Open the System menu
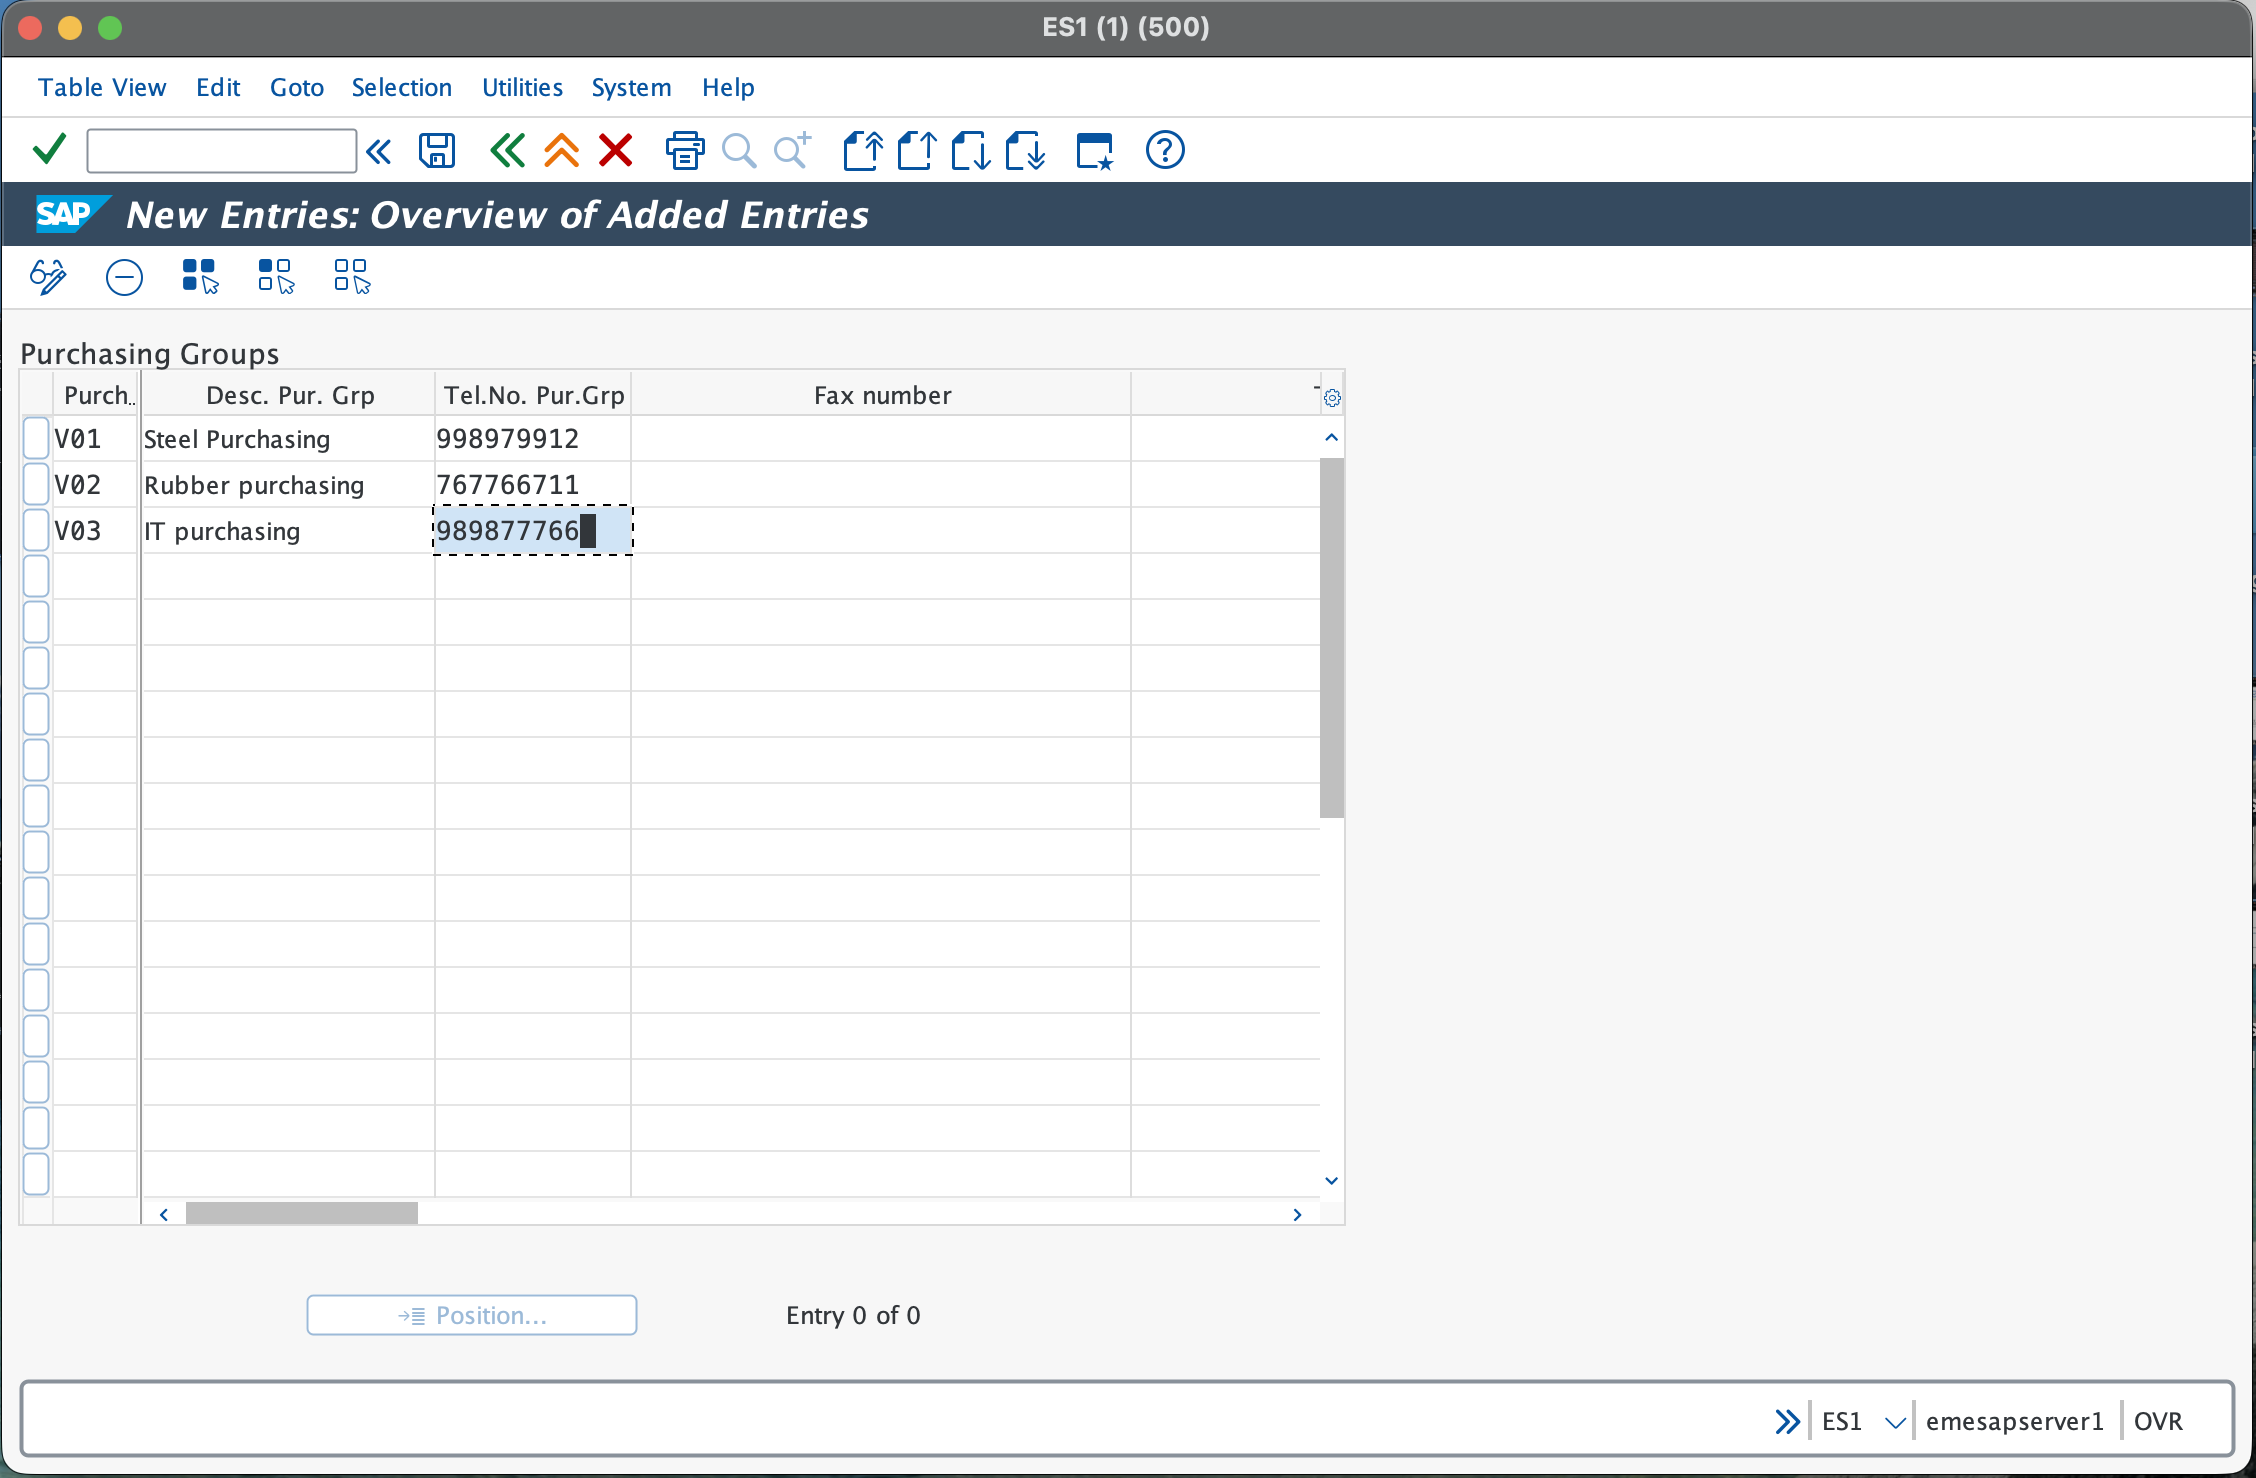 (631, 88)
